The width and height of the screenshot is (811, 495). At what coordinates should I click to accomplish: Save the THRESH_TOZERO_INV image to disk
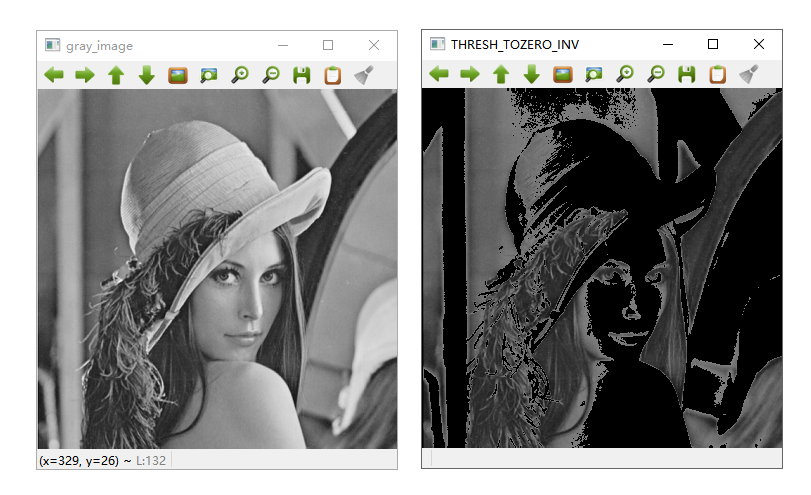(x=686, y=74)
